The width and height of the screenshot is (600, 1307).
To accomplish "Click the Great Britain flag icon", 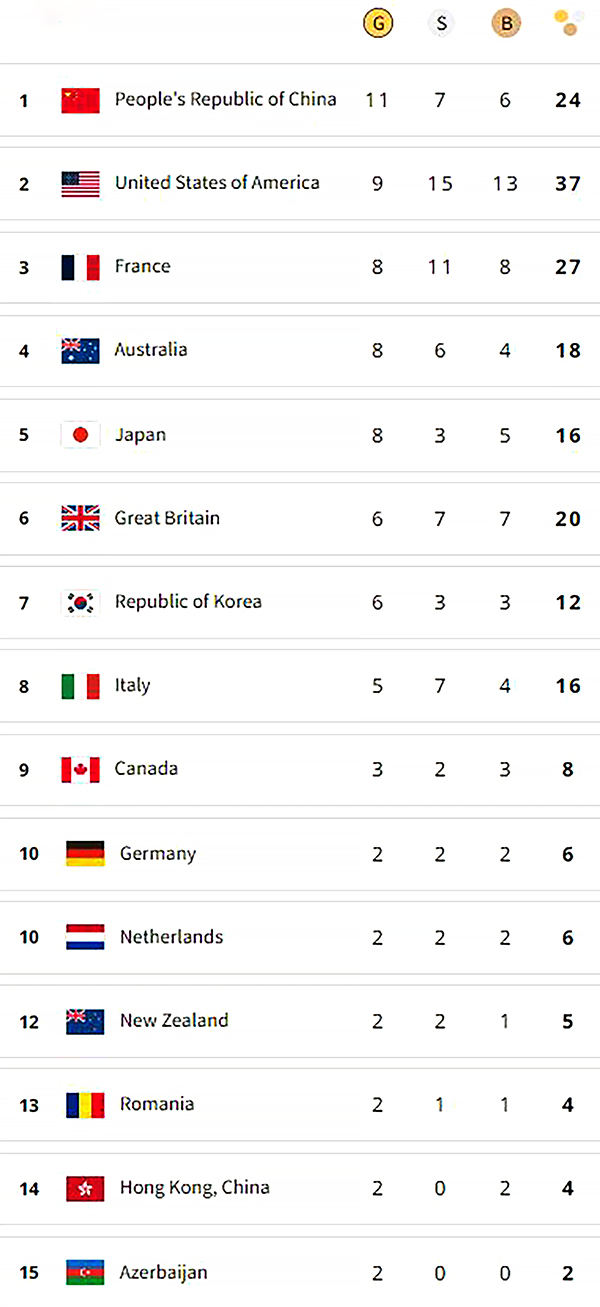I will (x=80, y=518).
